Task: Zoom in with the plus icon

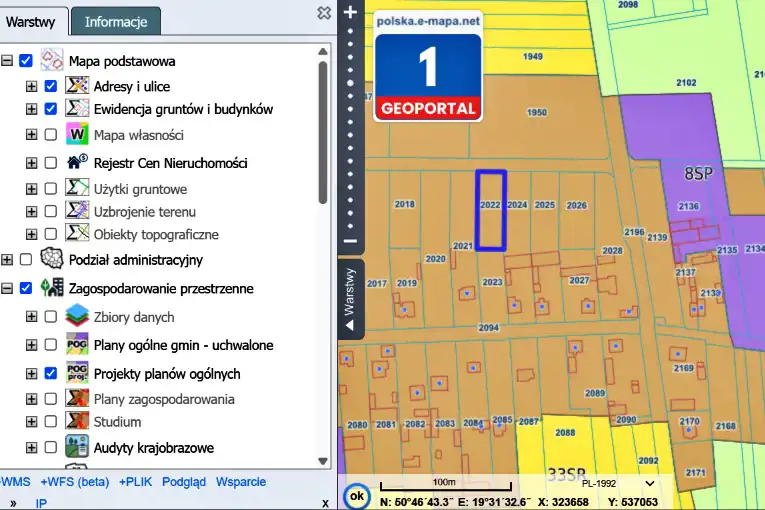Action: (350, 12)
